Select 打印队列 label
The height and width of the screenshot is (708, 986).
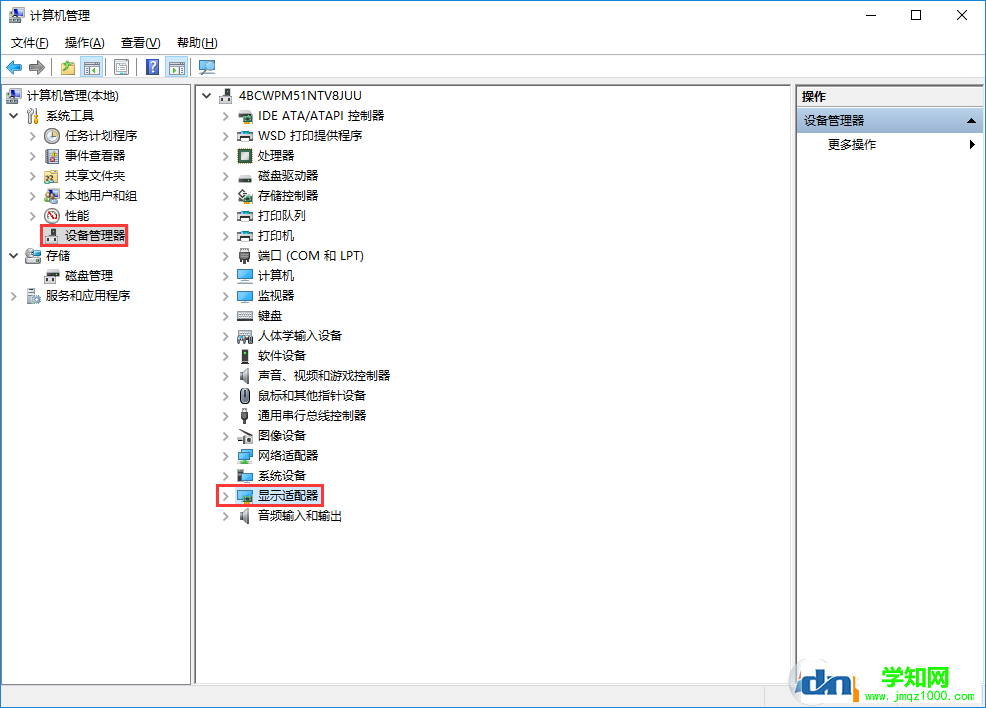click(282, 216)
